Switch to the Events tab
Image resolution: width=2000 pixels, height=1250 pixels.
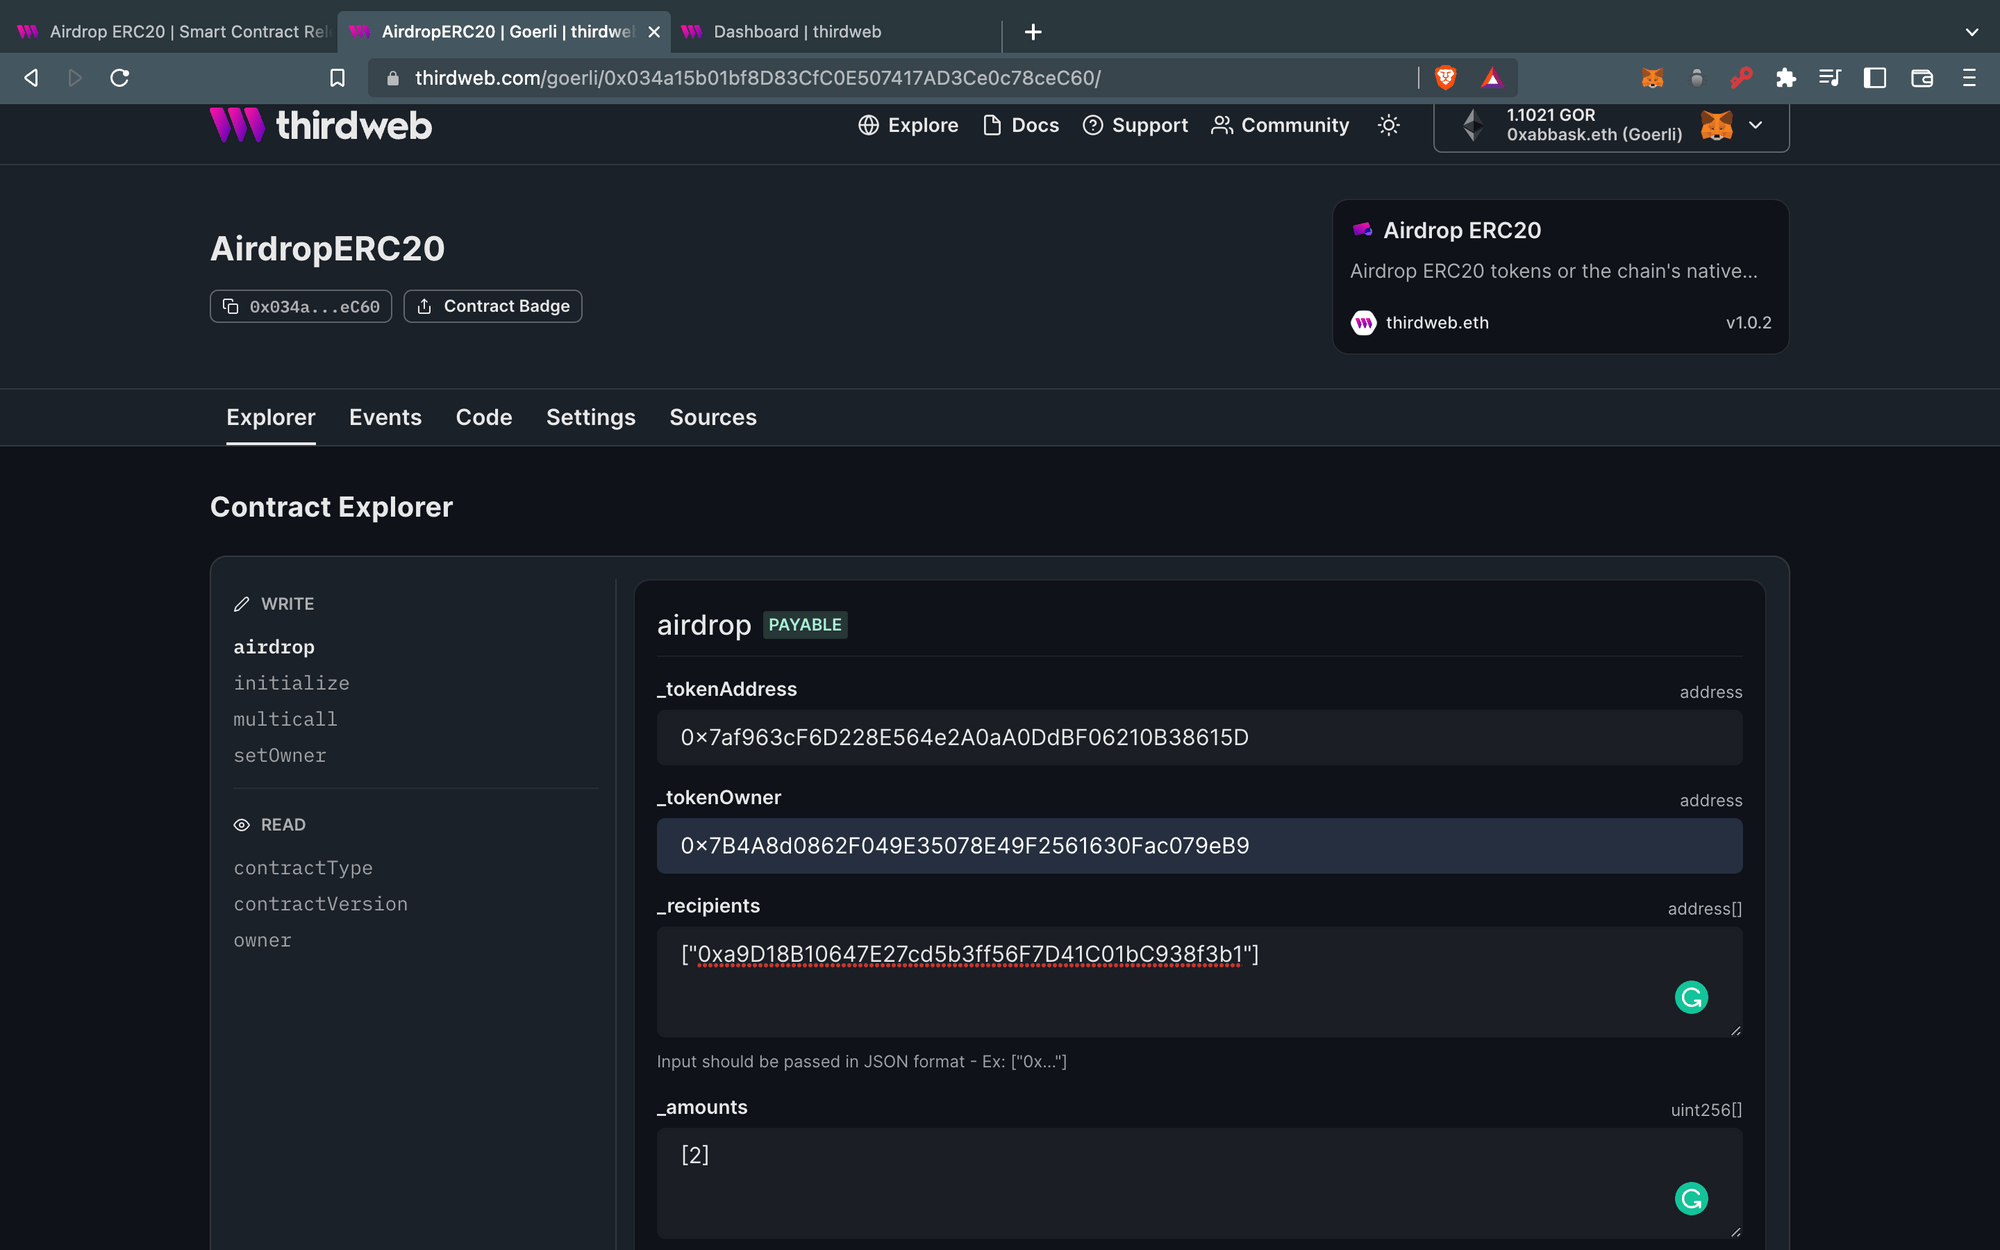[x=384, y=416]
